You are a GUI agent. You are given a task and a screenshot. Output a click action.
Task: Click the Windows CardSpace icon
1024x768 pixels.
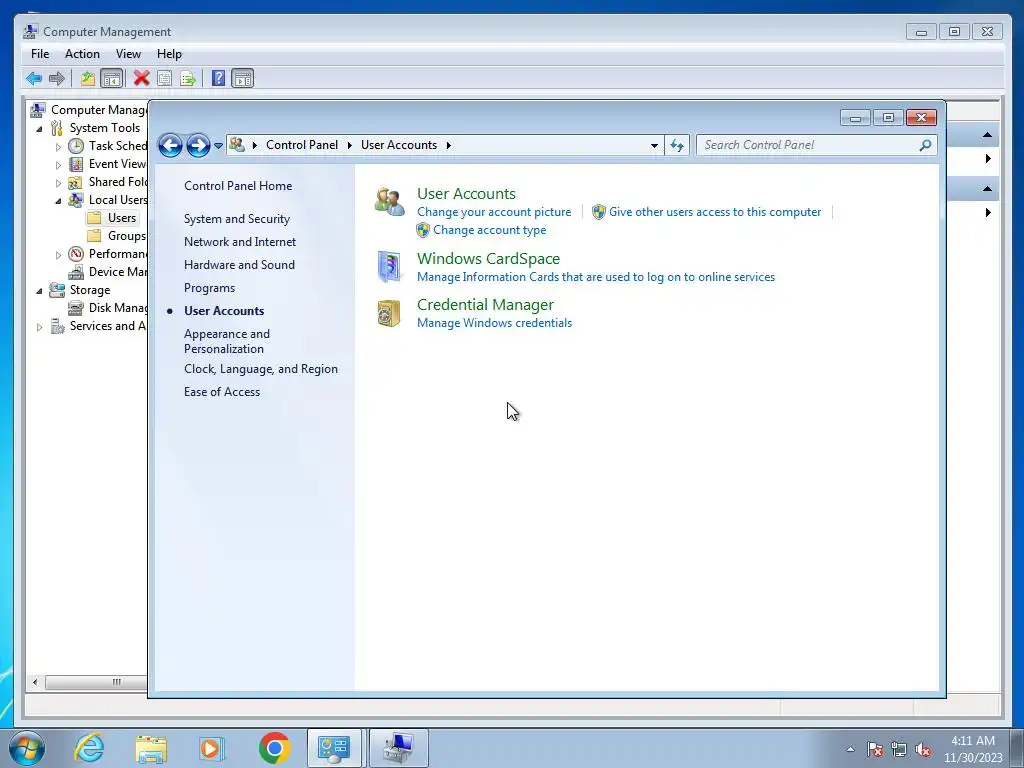pyautogui.click(x=389, y=266)
